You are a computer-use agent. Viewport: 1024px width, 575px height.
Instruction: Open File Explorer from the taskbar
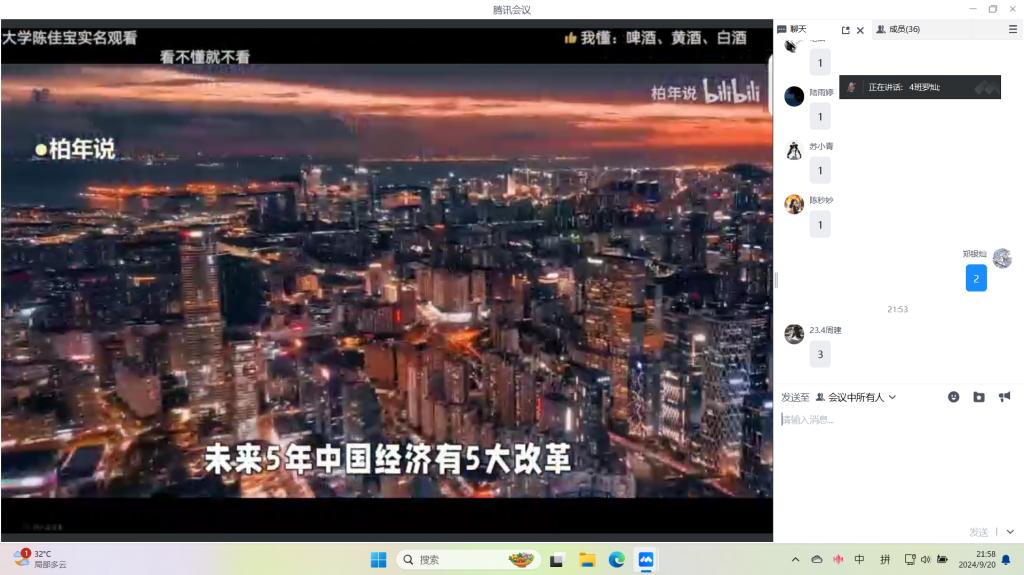tap(588, 560)
